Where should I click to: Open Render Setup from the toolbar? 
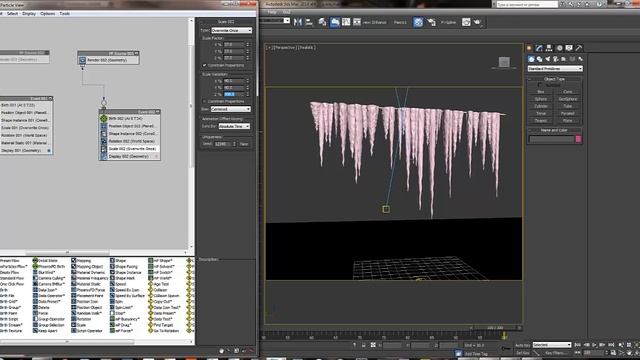431,22
